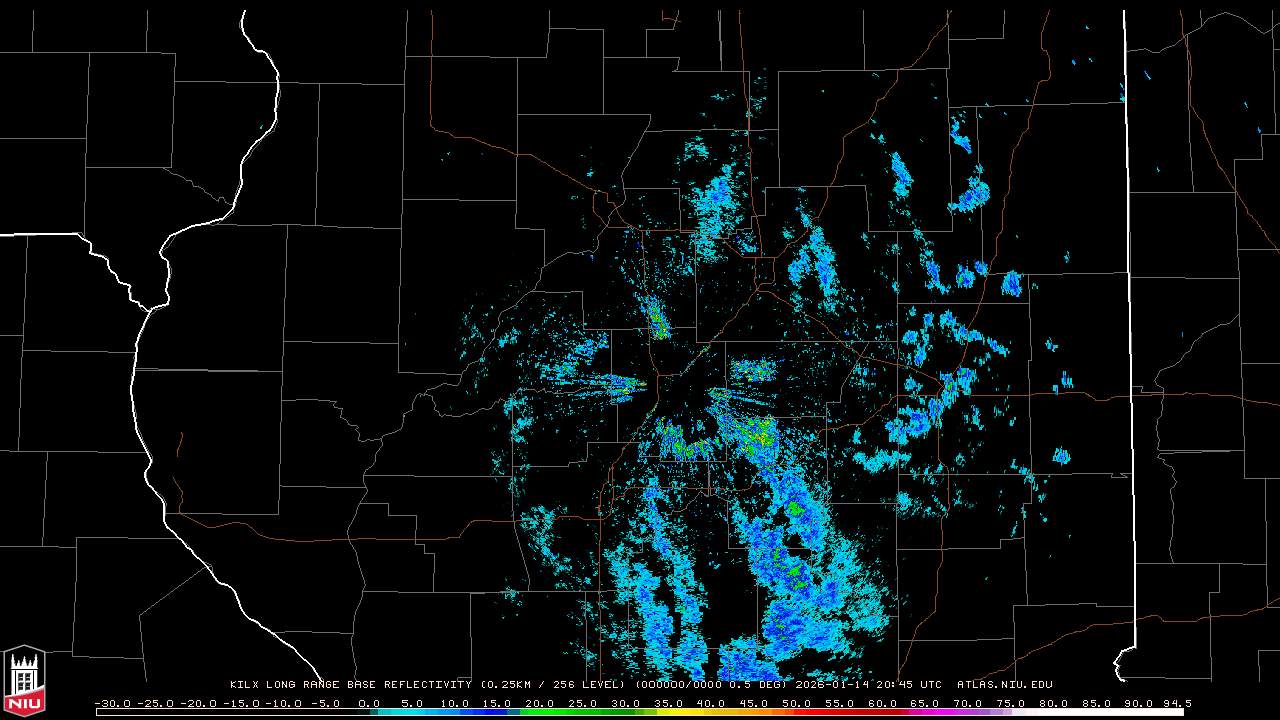Click the 80.0 value label on color scale
Image resolution: width=1280 pixels, height=720 pixels.
click(x=1054, y=703)
